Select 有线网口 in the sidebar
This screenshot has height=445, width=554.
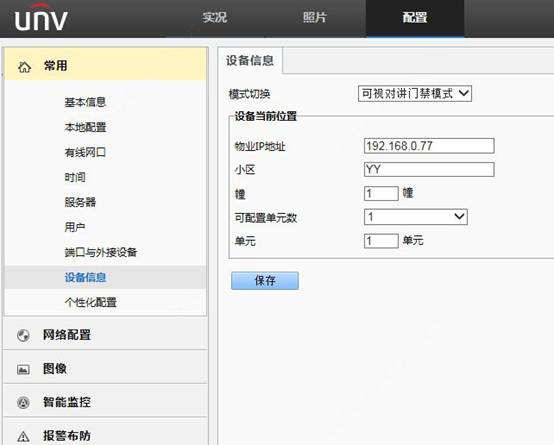pos(85,152)
